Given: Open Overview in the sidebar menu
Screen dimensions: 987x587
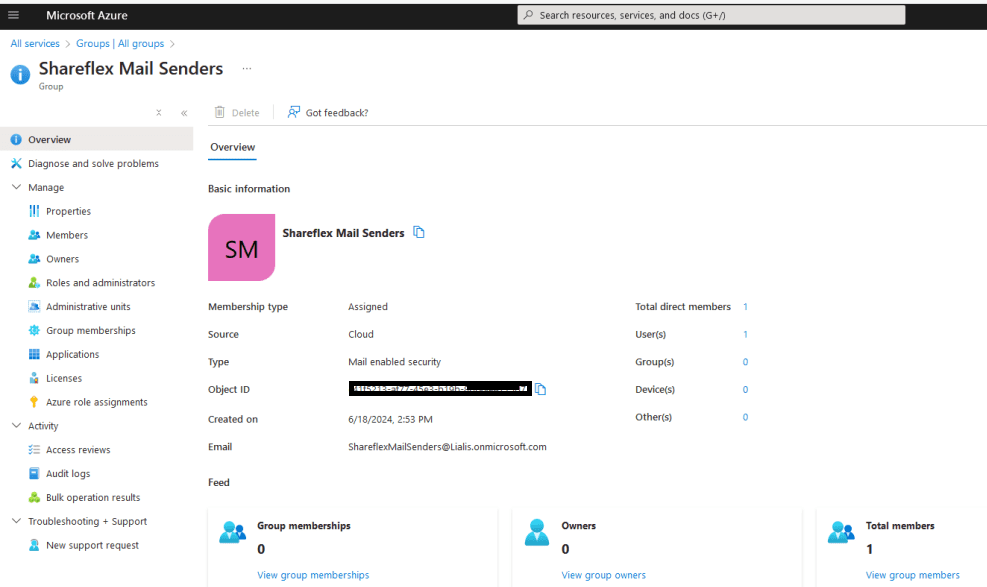Looking at the screenshot, I should (96, 140).
